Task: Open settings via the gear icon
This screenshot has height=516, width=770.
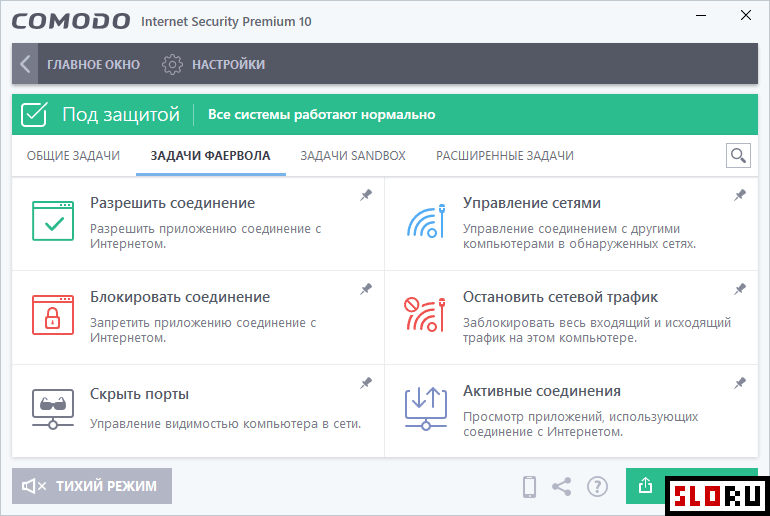Action: pos(172,64)
